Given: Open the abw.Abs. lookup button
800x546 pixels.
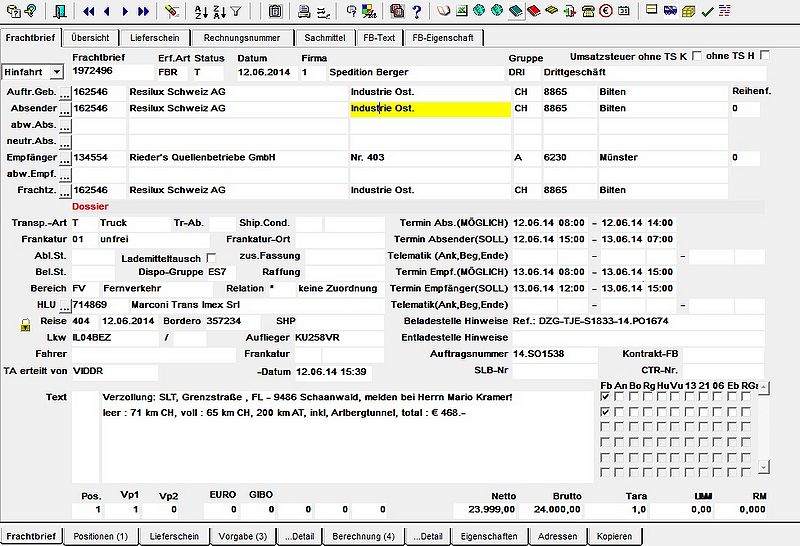Looking at the screenshot, I should click(65, 126).
